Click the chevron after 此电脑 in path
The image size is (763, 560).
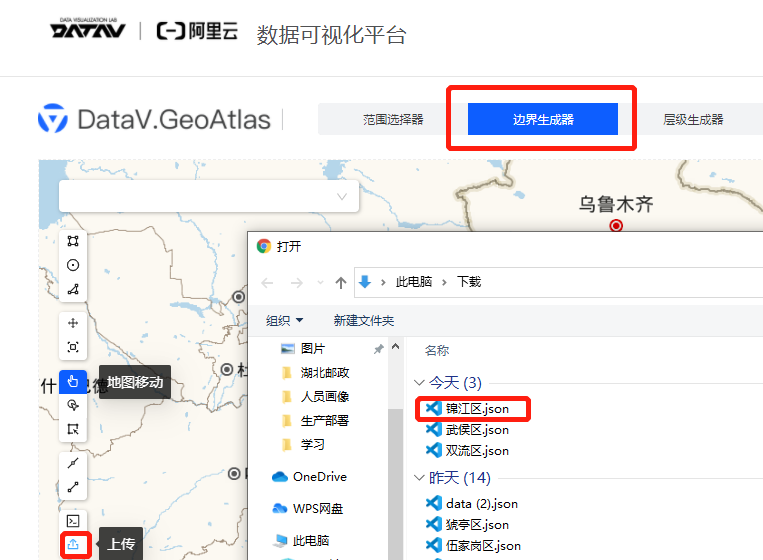pyautogui.click(x=444, y=282)
